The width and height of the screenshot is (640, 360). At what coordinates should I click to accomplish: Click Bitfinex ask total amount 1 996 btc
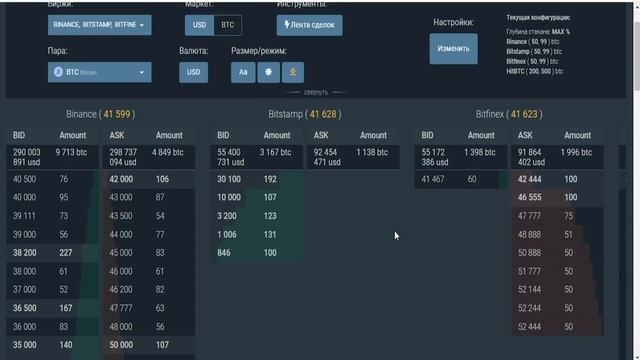576,152
